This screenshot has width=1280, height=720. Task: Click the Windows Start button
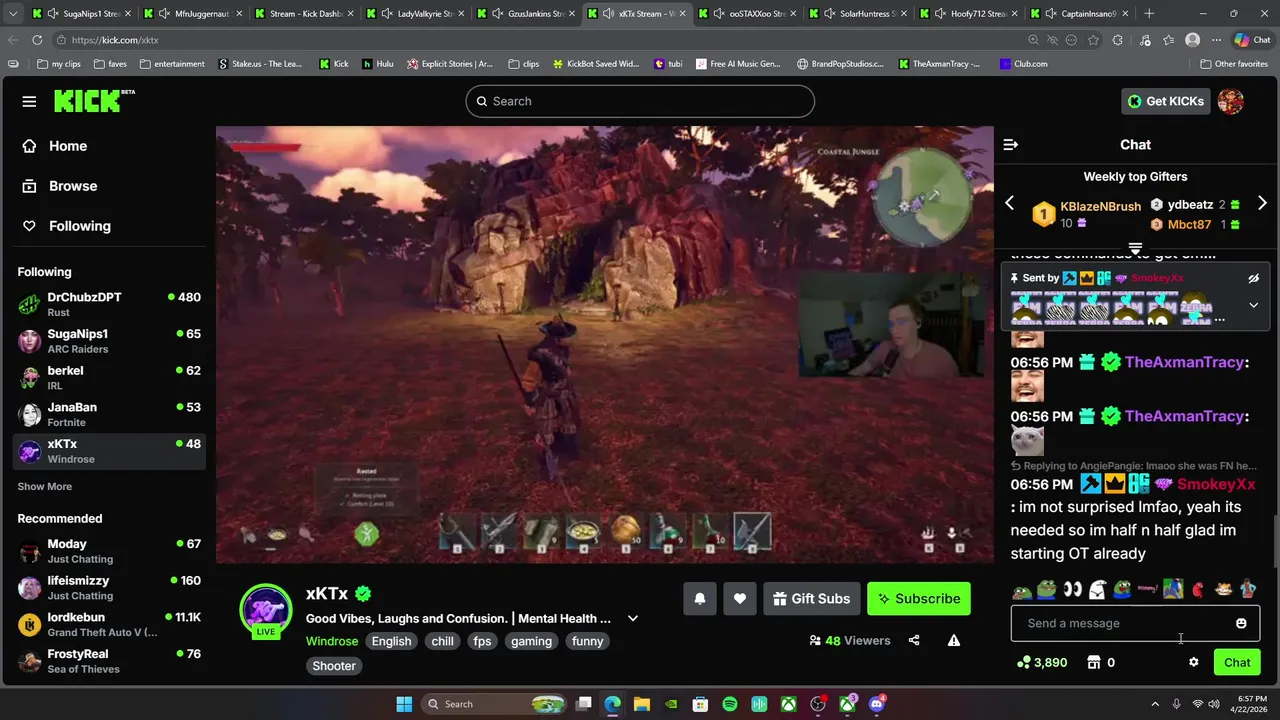pyautogui.click(x=403, y=704)
